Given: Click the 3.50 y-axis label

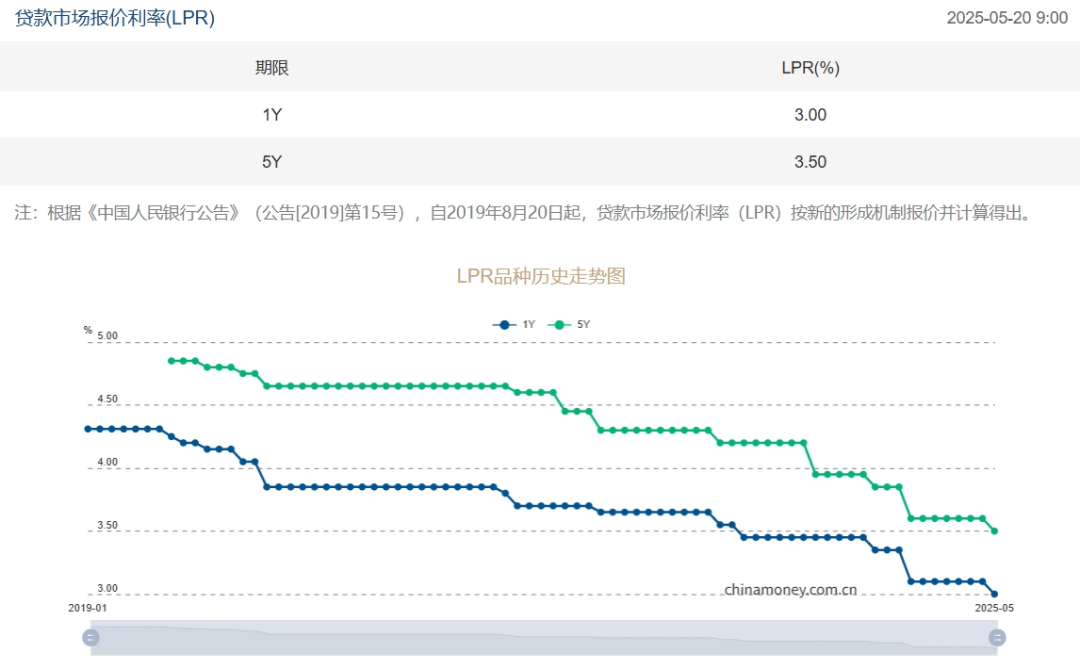Looking at the screenshot, I should [x=107, y=525].
